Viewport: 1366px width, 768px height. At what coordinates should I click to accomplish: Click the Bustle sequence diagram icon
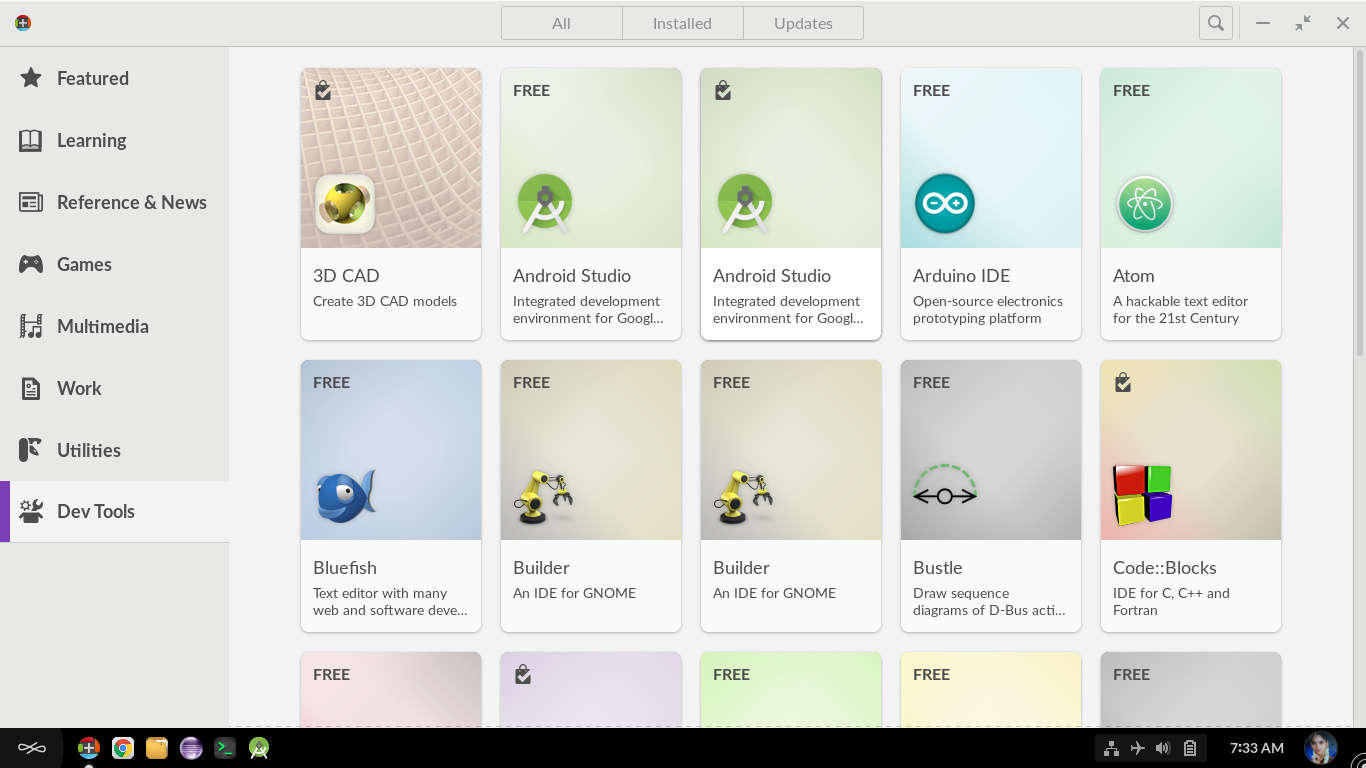pos(945,485)
